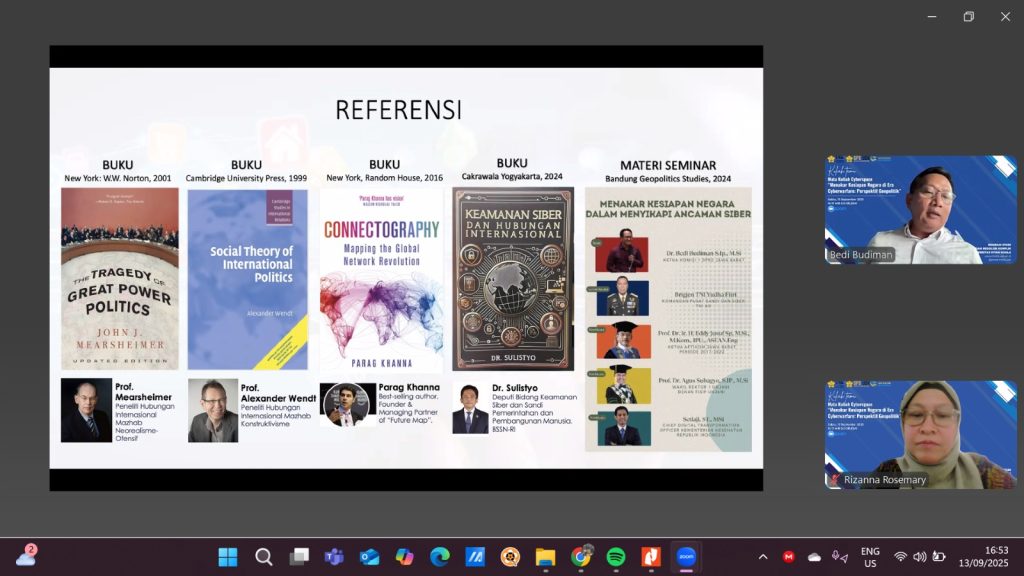Click Rizanna Rosemary's muted microphone icon
Image resolution: width=1024 pixels, height=576 pixels.
pyautogui.click(x=835, y=480)
